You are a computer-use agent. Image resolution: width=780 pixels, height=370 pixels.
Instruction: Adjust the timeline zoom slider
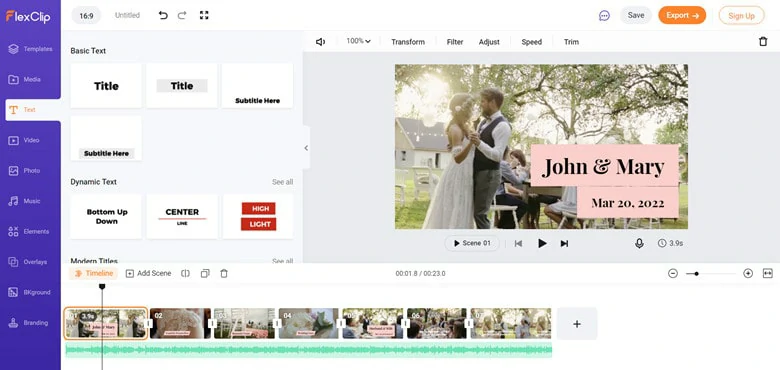710,274
